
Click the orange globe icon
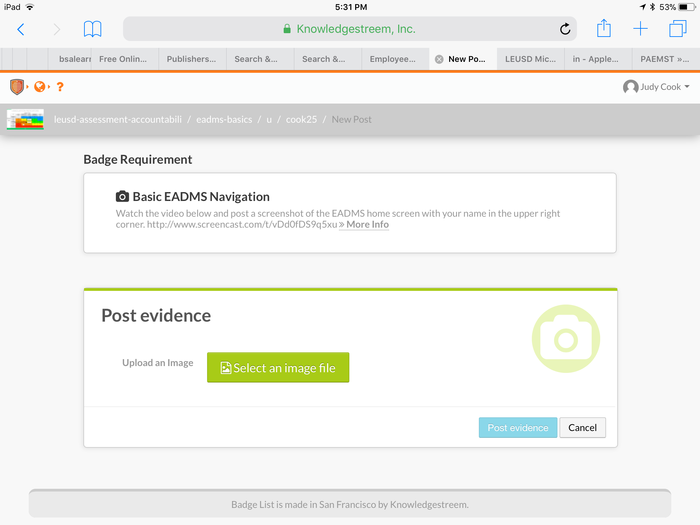[x=40, y=87]
